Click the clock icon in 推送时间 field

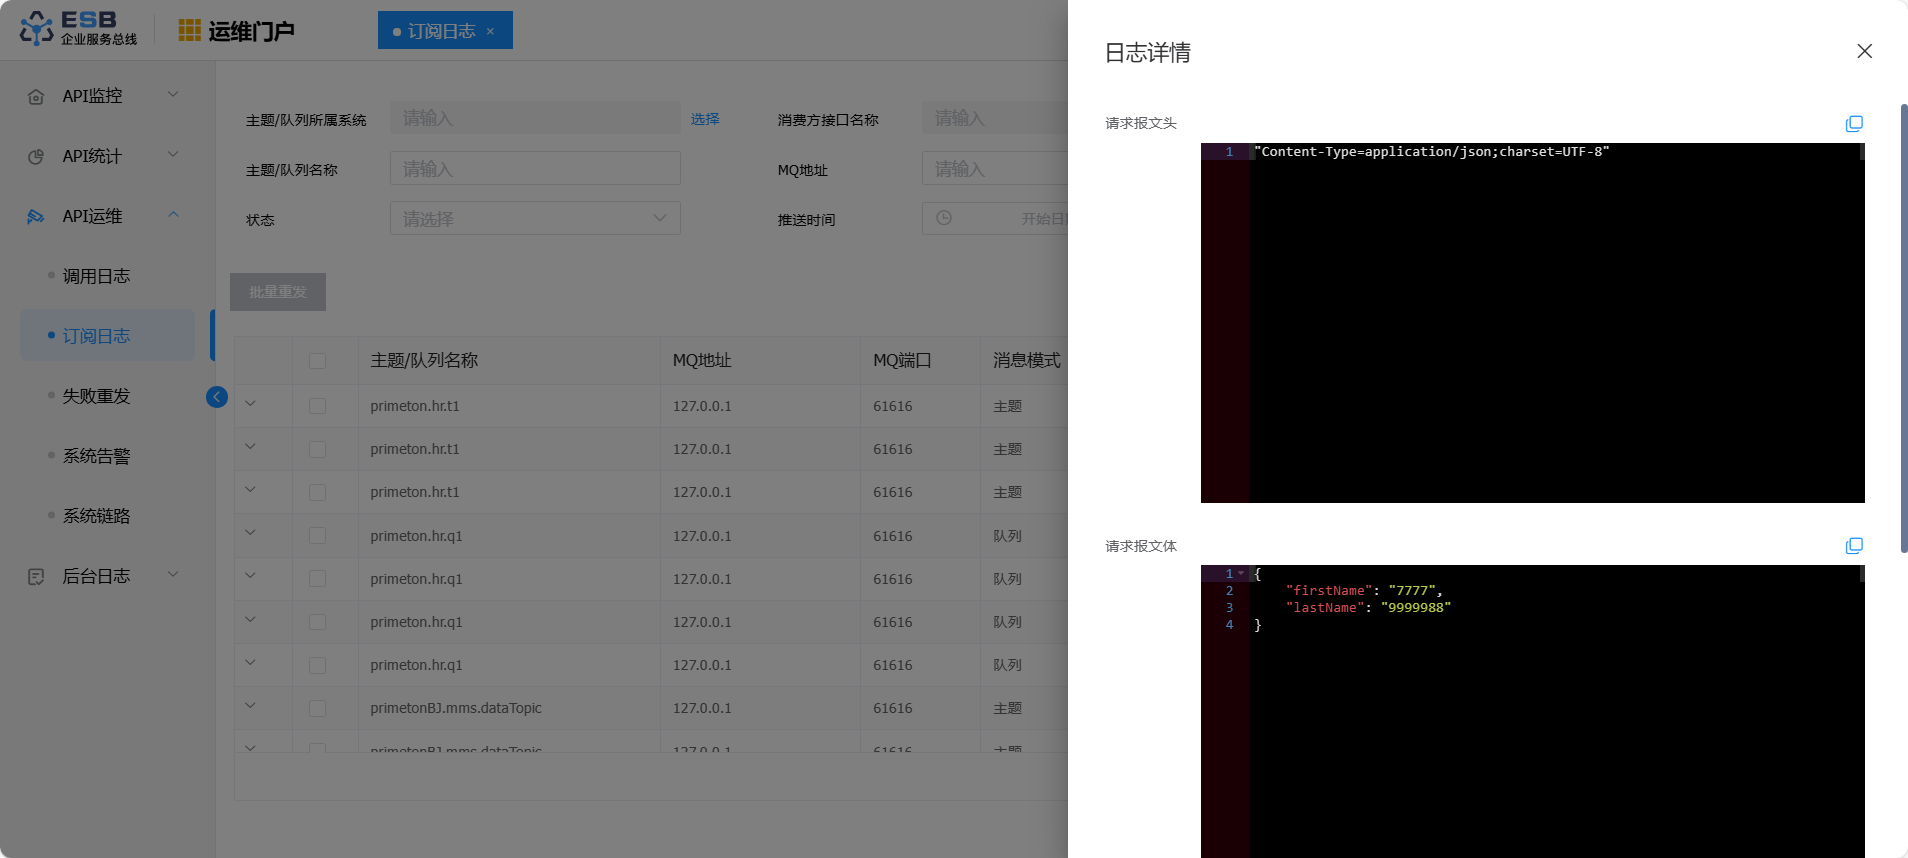[x=944, y=218]
